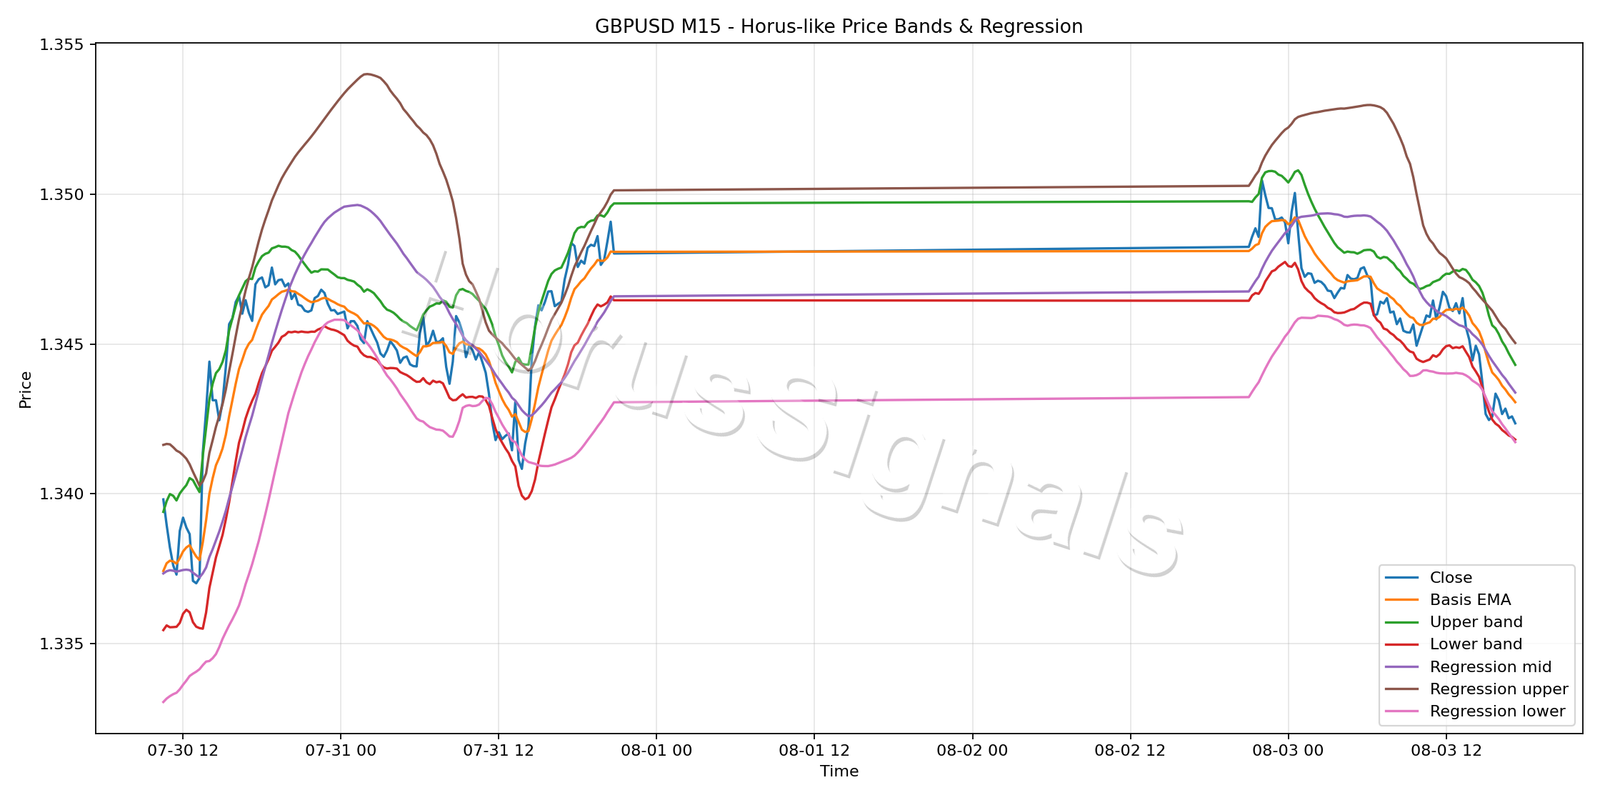Click the '08-03 12' x-axis tick label
Viewport: 1600px width, 800px height.
[1446, 750]
